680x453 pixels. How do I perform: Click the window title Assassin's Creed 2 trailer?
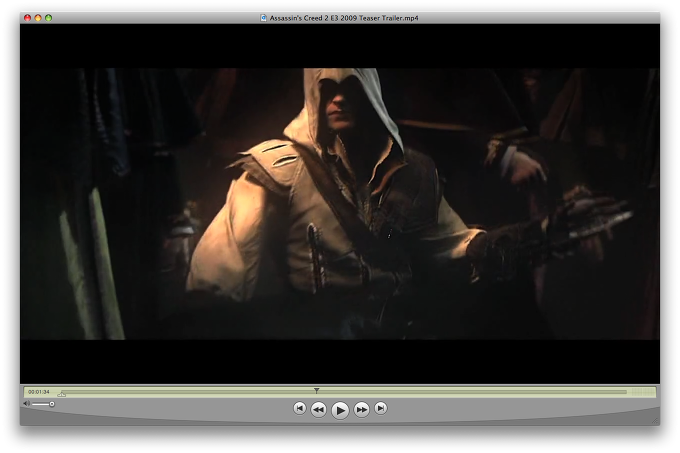(x=344, y=18)
